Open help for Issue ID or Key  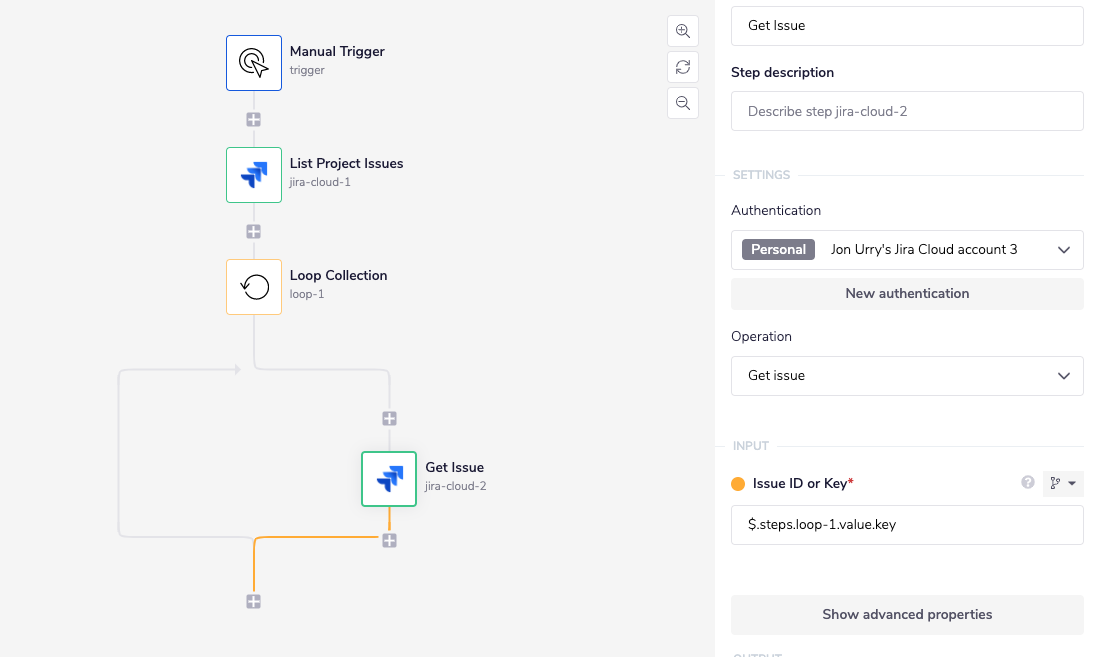(1027, 483)
